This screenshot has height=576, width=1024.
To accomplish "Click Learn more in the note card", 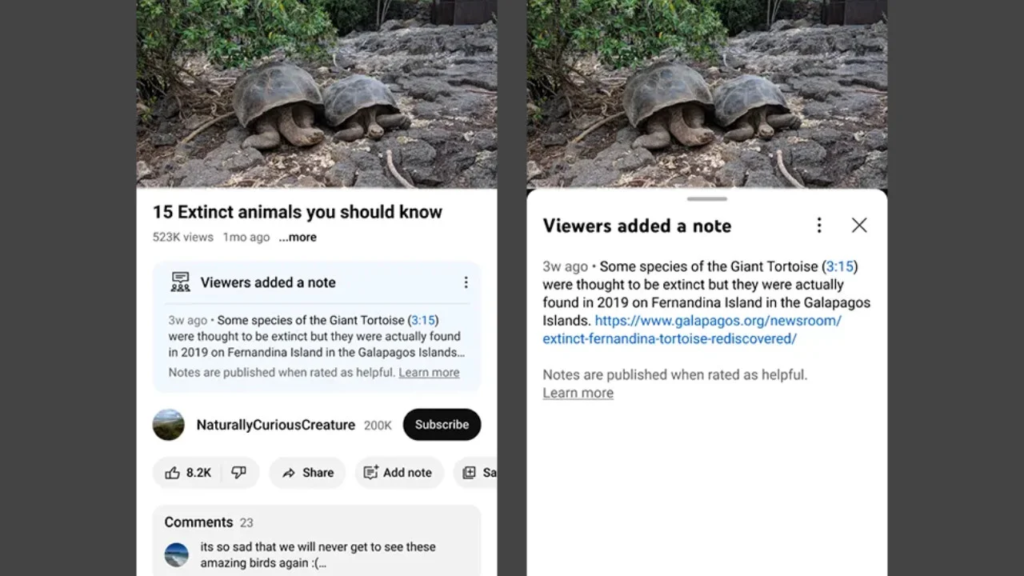I will click(429, 373).
